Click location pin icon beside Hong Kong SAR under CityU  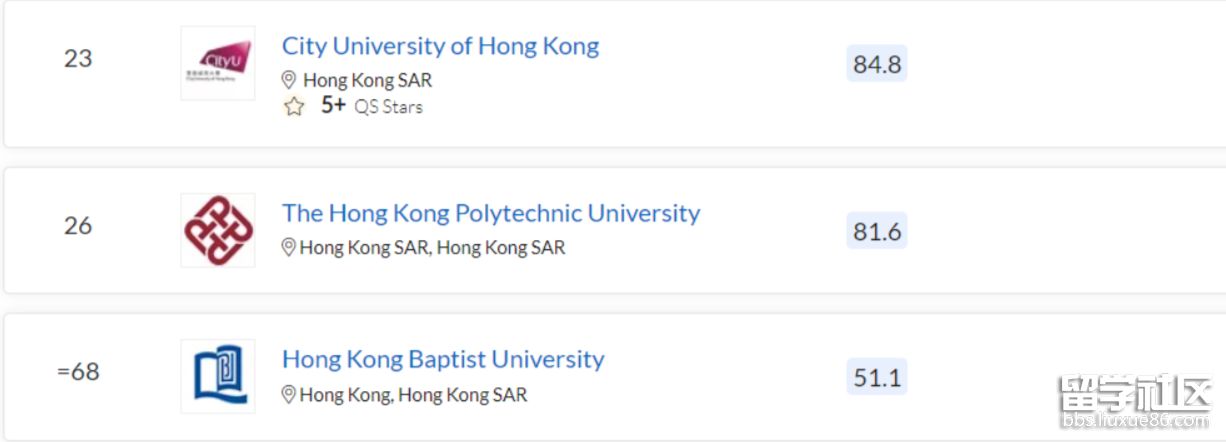[289, 80]
